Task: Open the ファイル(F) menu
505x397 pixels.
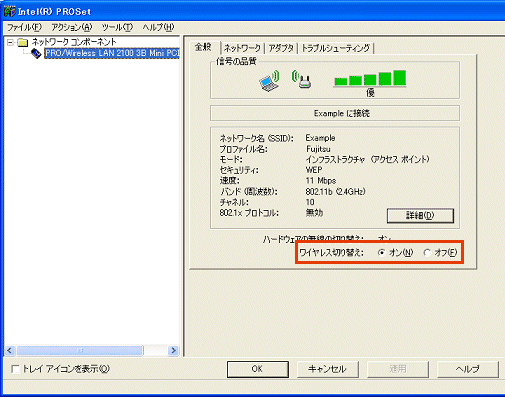Action: (x=24, y=27)
